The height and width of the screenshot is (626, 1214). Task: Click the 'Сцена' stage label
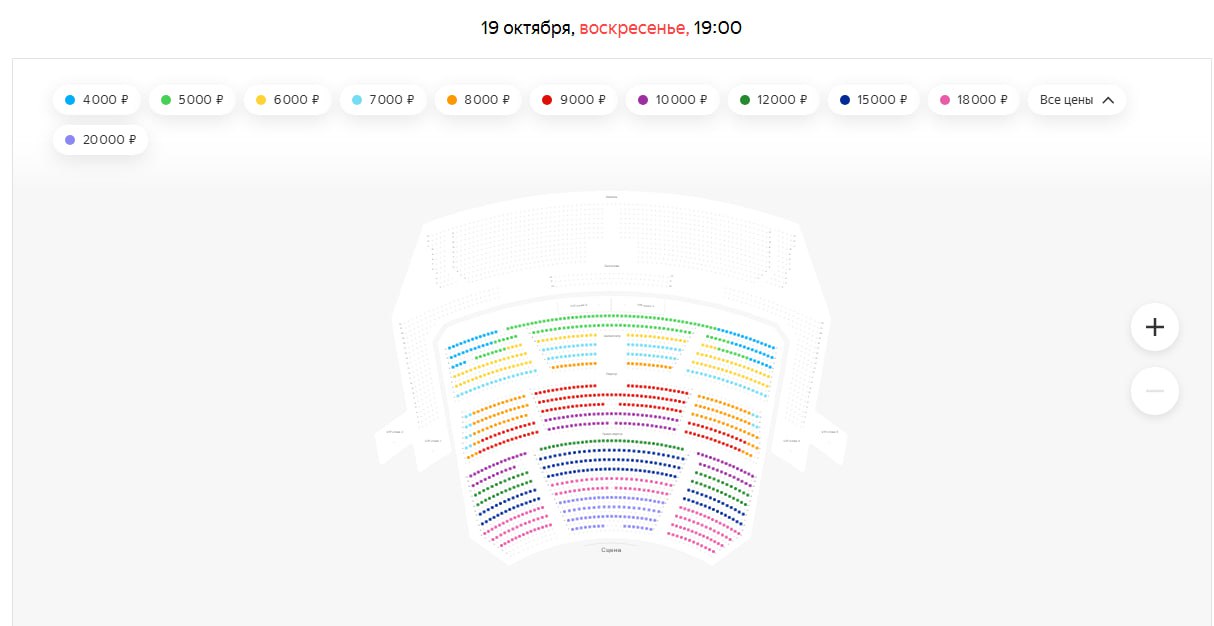coord(611,550)
